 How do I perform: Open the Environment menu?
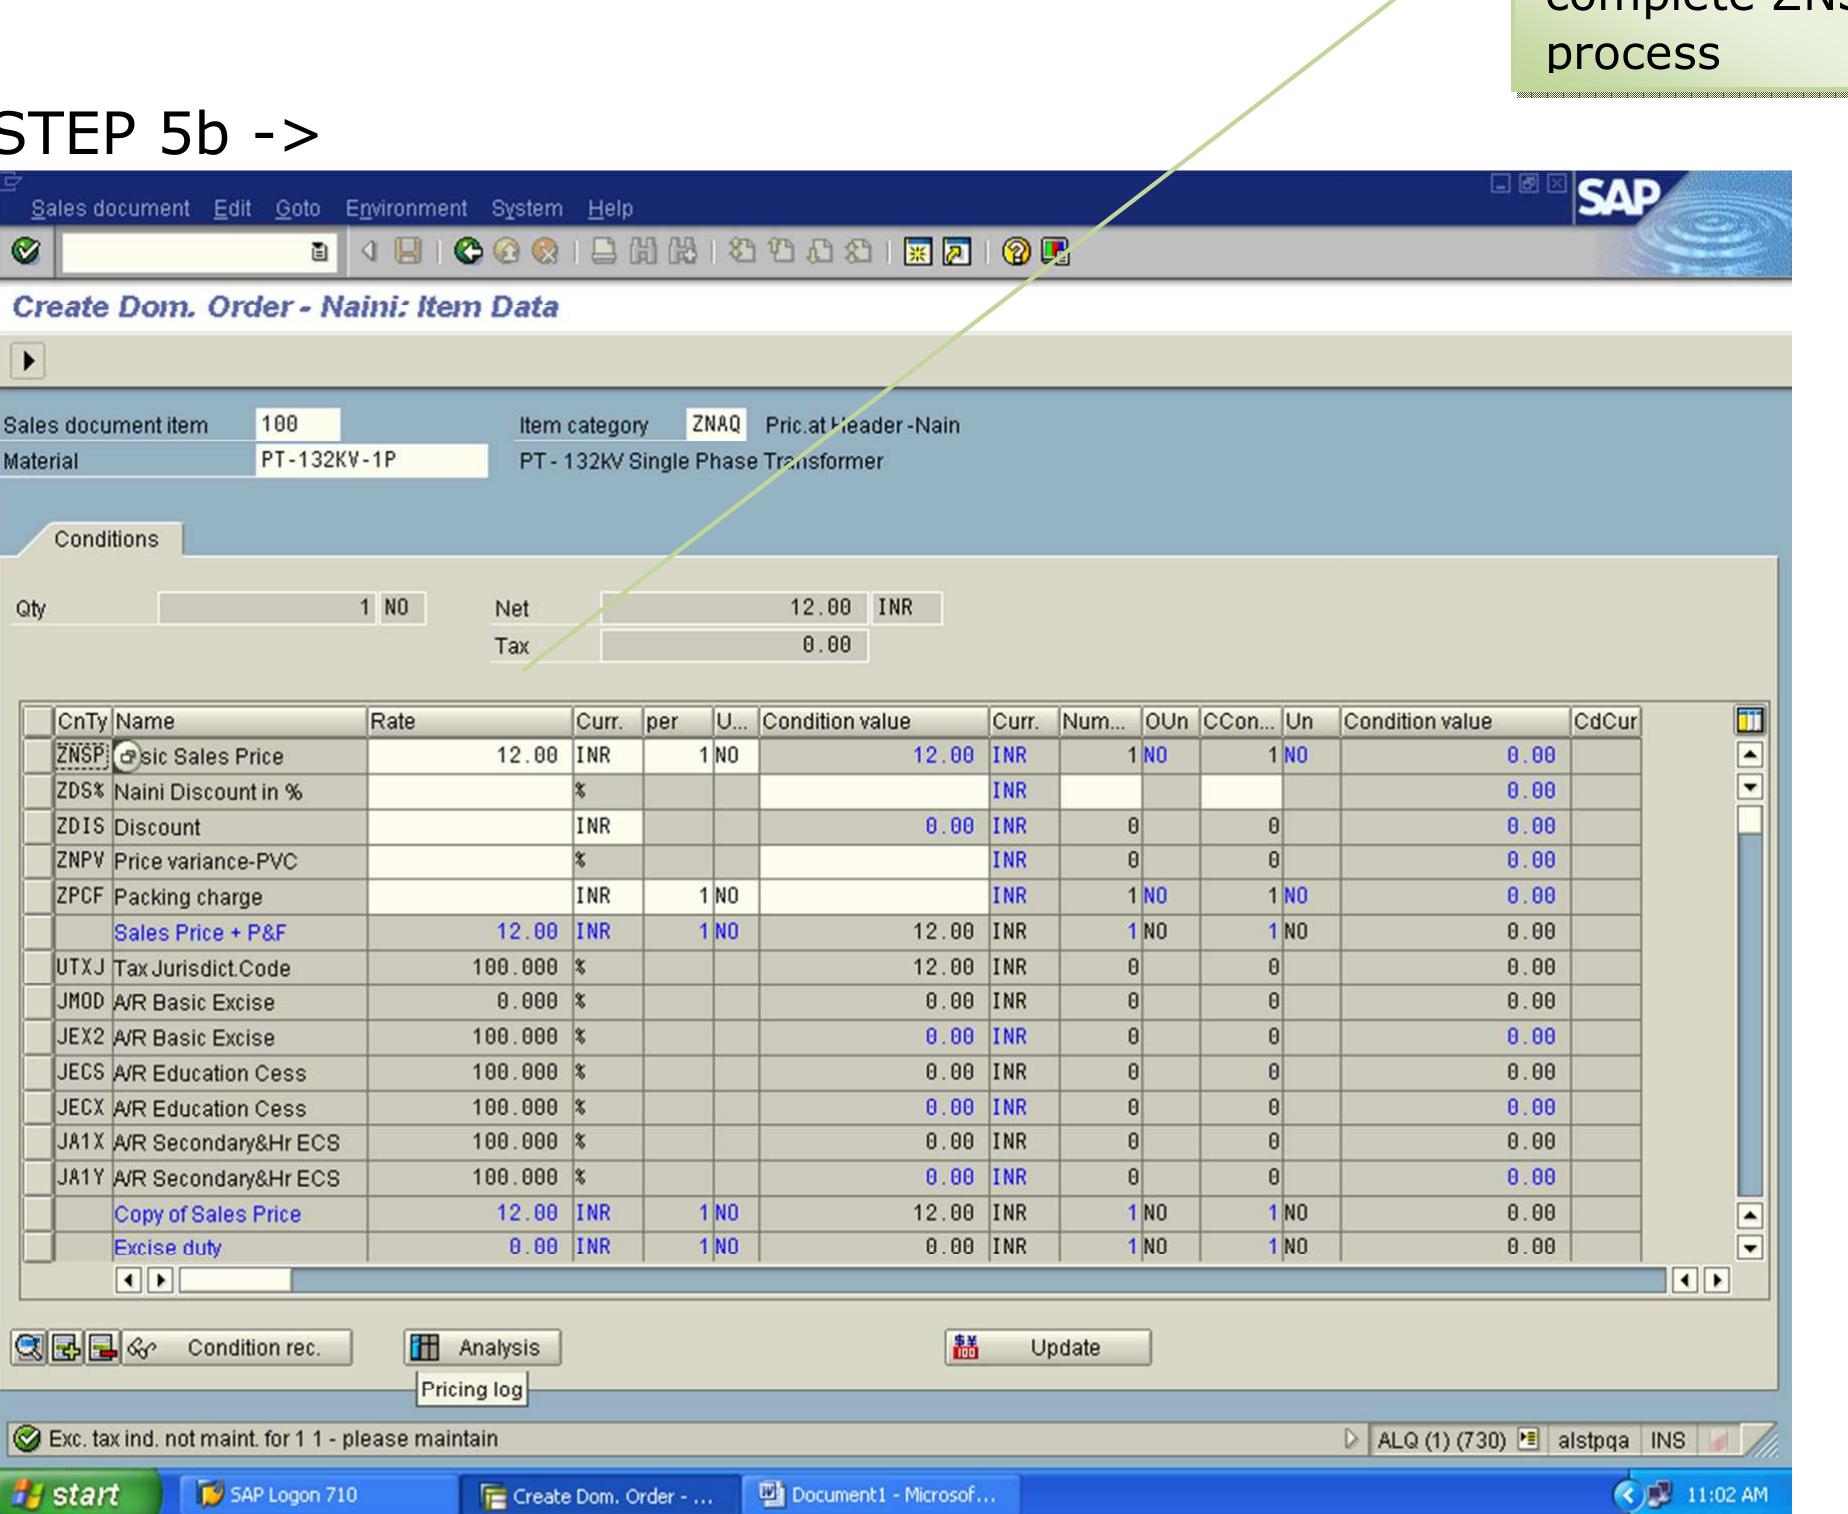(406, 208)
